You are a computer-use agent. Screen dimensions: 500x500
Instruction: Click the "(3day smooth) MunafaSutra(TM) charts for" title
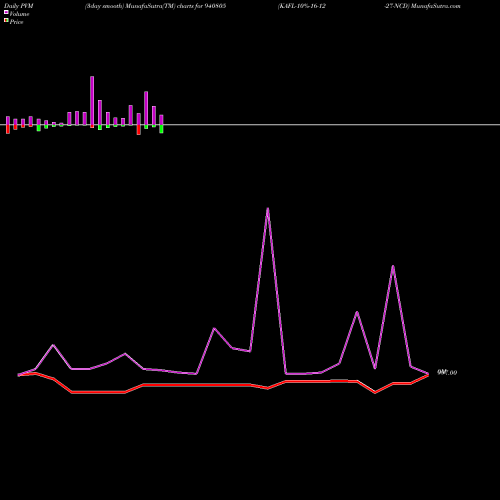click(x=144, y=6)
